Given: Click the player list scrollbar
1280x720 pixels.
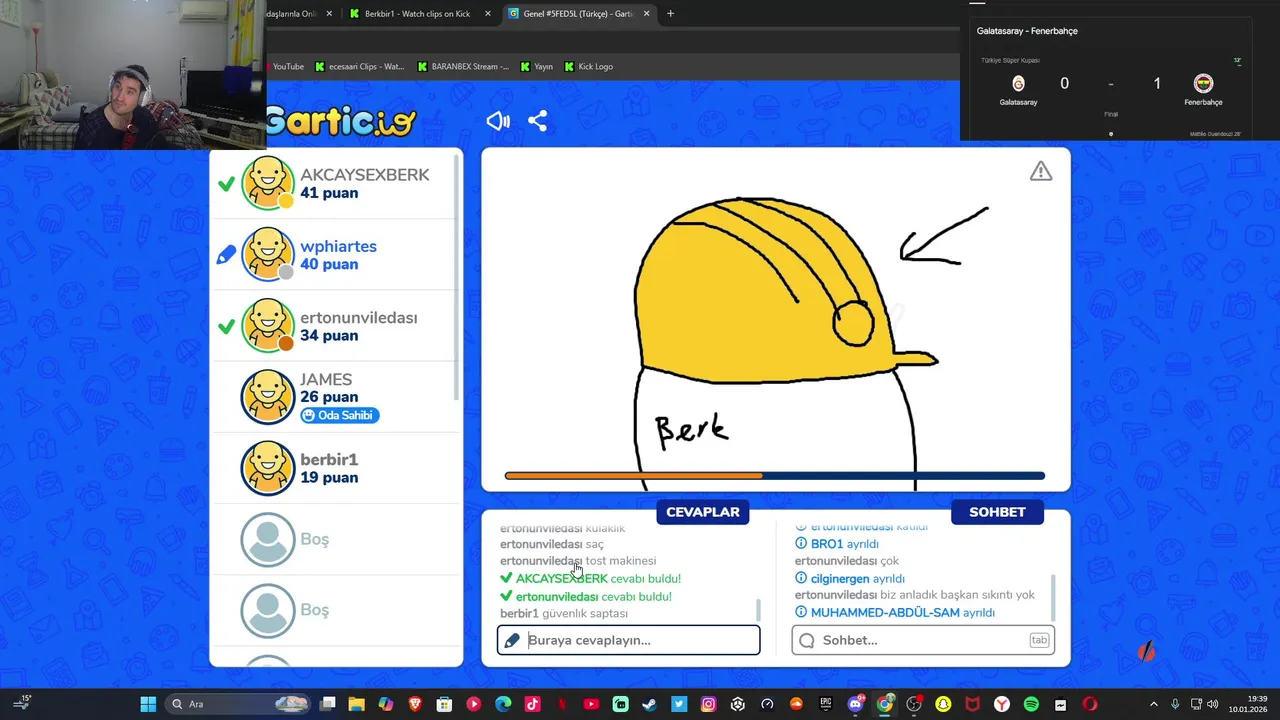Looking at the screenshot, I should click(458, 280).
